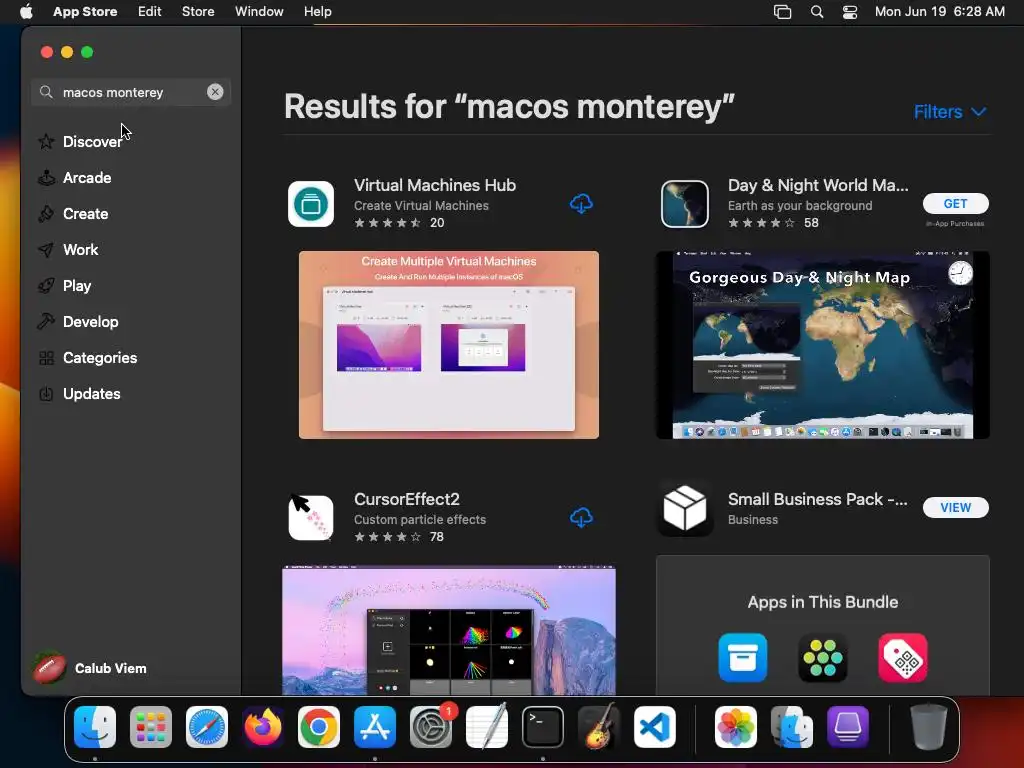The height and width of the screenshot is (768, 1024).
Task: Get the Day & Night World Map app
Action: (x=955, y=204)
